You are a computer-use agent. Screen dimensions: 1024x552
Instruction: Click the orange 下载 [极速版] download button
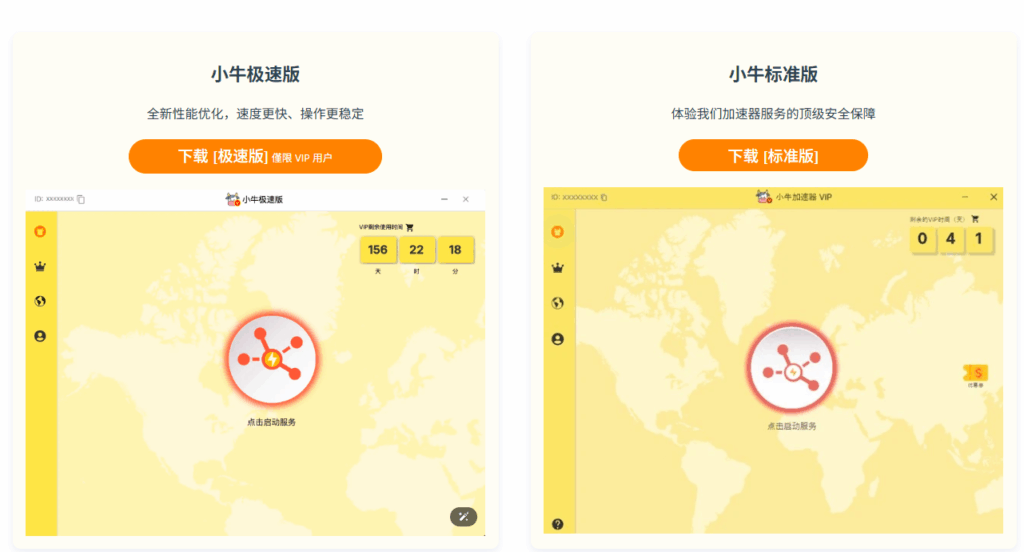255,156
